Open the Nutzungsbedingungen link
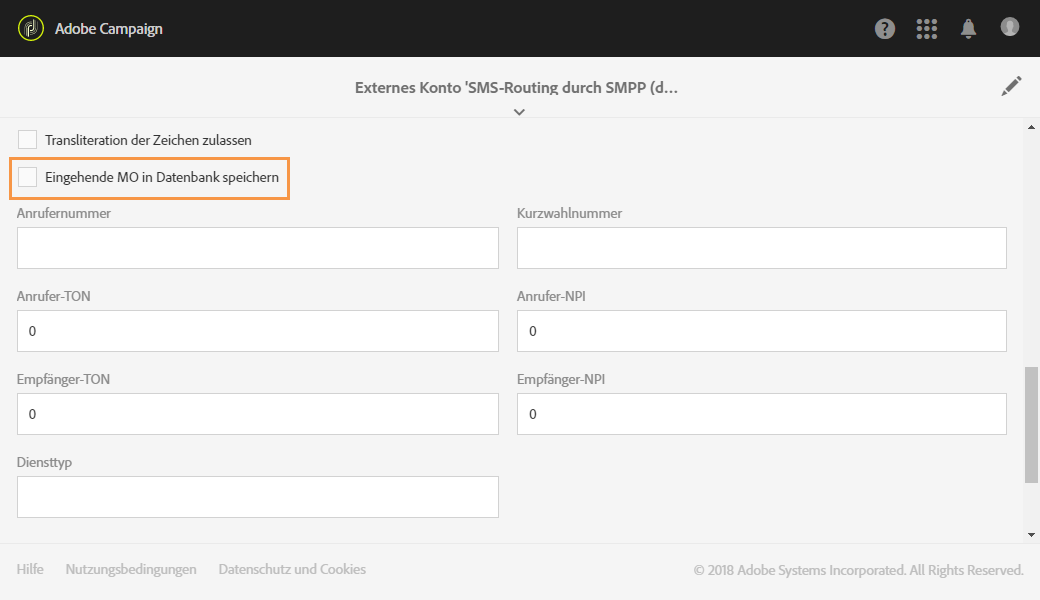1040x600 pixels. [131, 569]
